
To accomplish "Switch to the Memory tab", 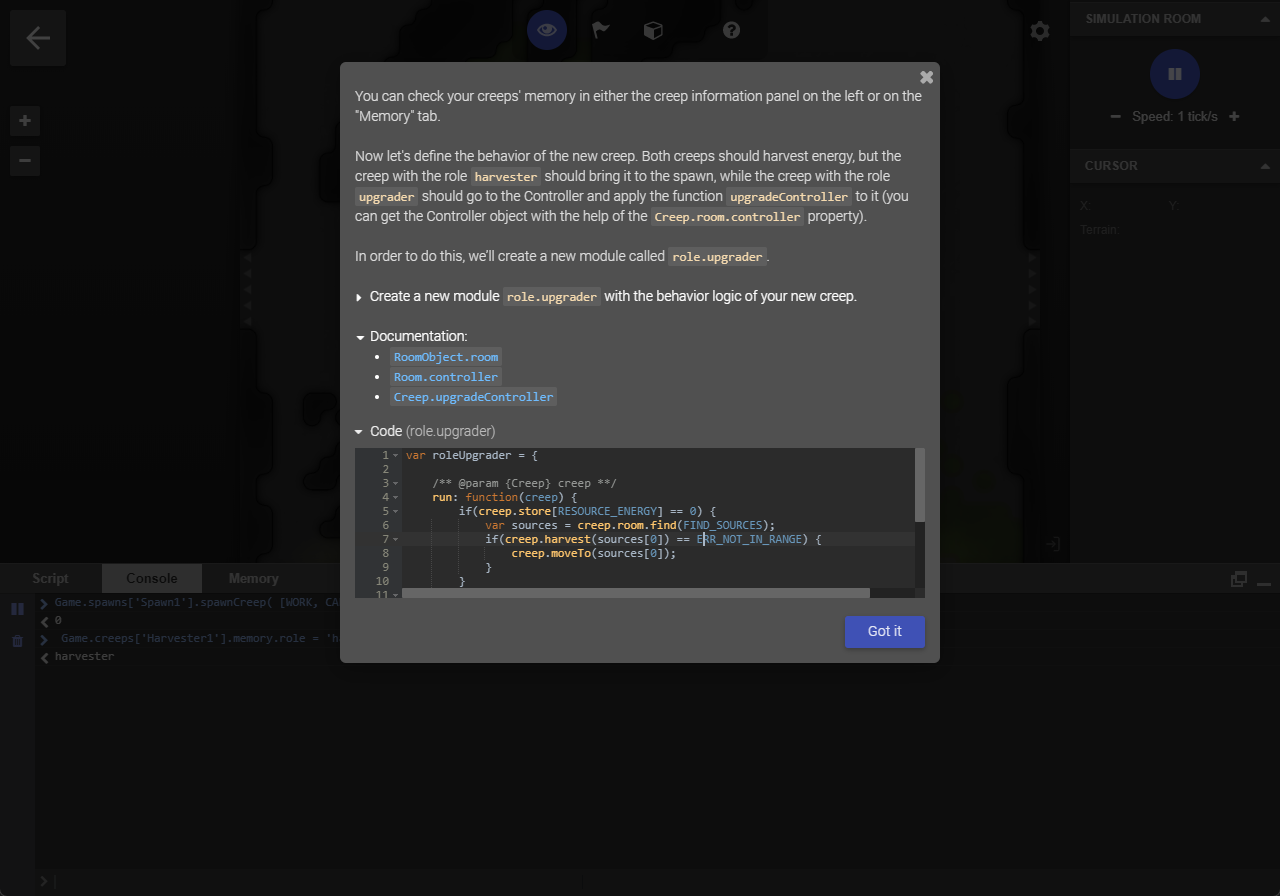I will [254, 578].
